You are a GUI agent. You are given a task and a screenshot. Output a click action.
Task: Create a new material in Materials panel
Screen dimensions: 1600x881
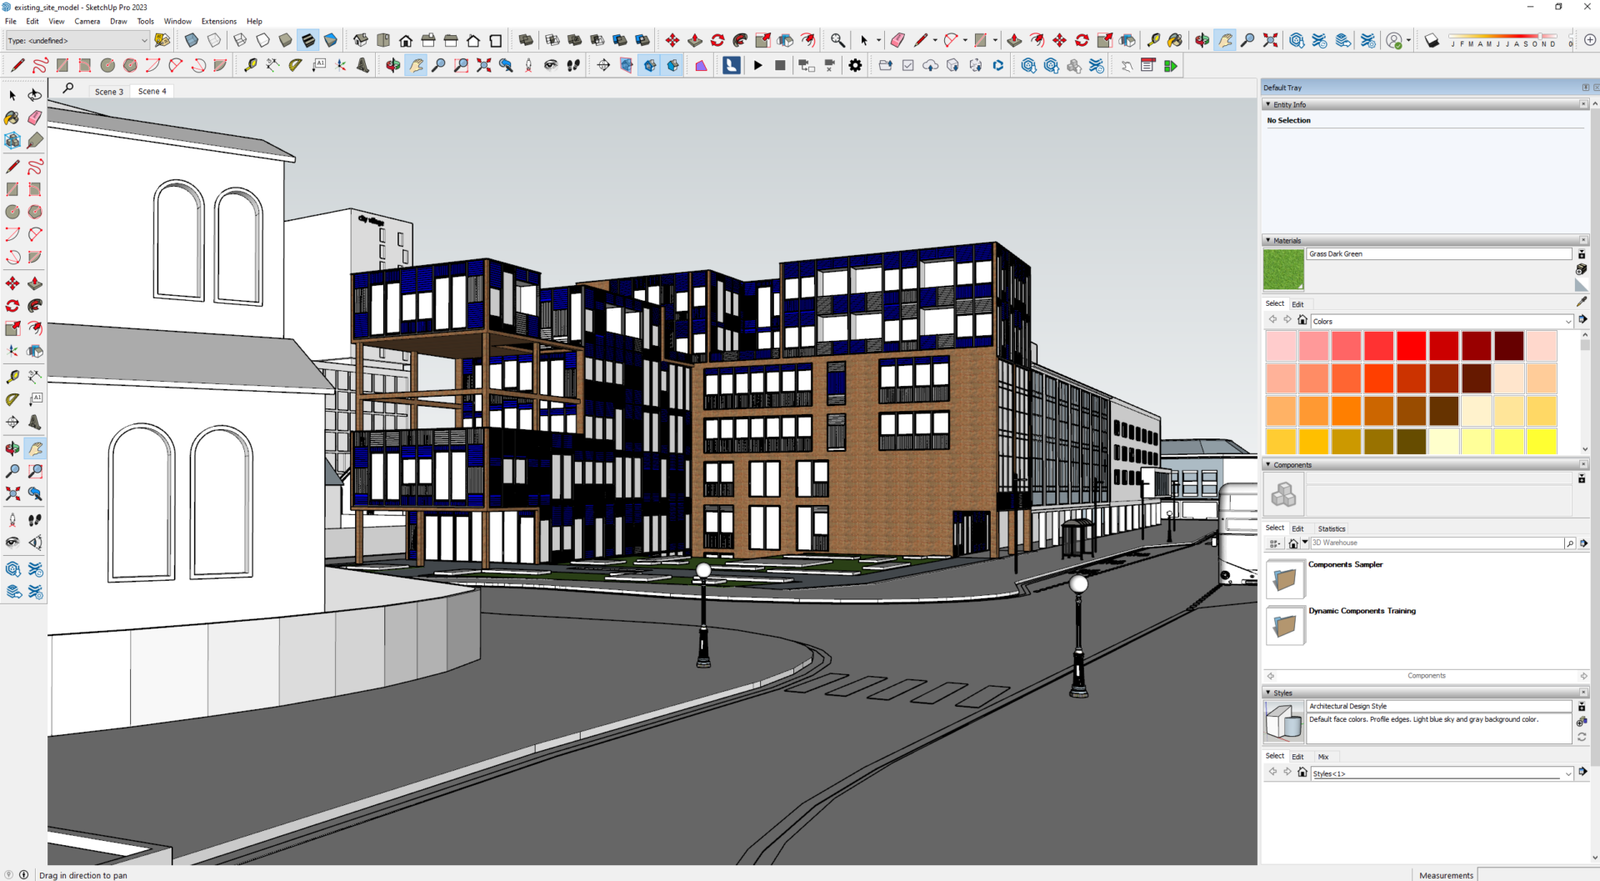click(1581, 269)
